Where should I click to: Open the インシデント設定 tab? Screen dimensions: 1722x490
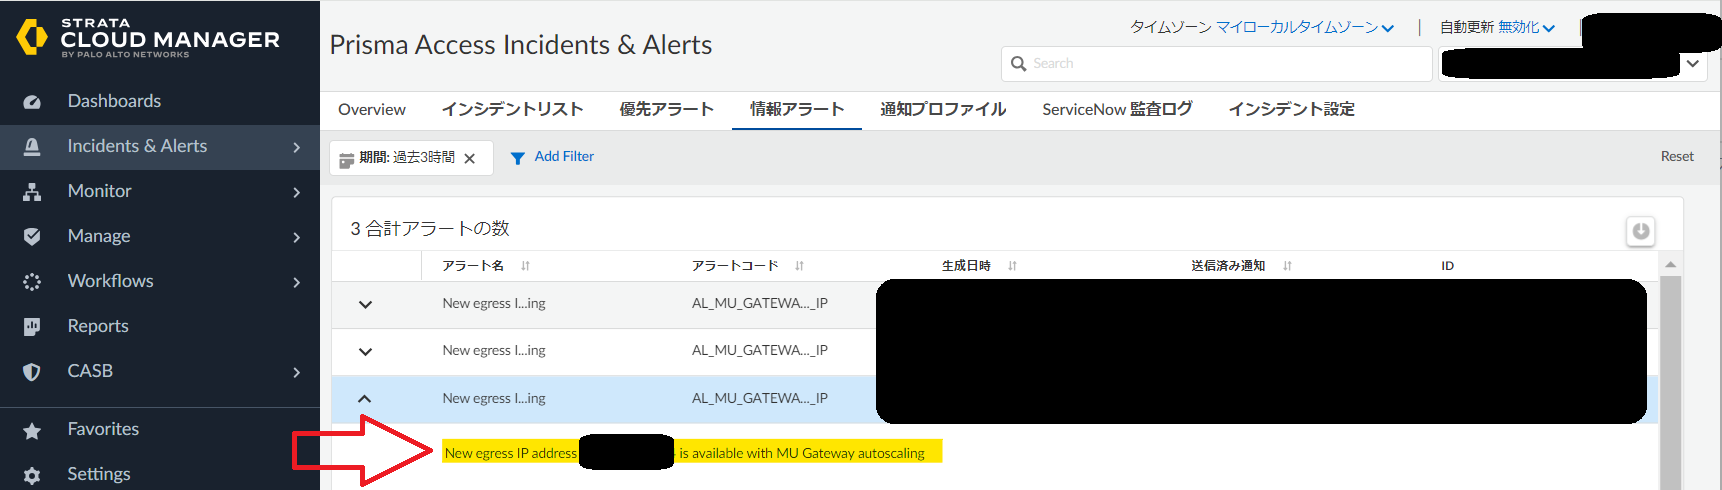tap(1291, 110)
